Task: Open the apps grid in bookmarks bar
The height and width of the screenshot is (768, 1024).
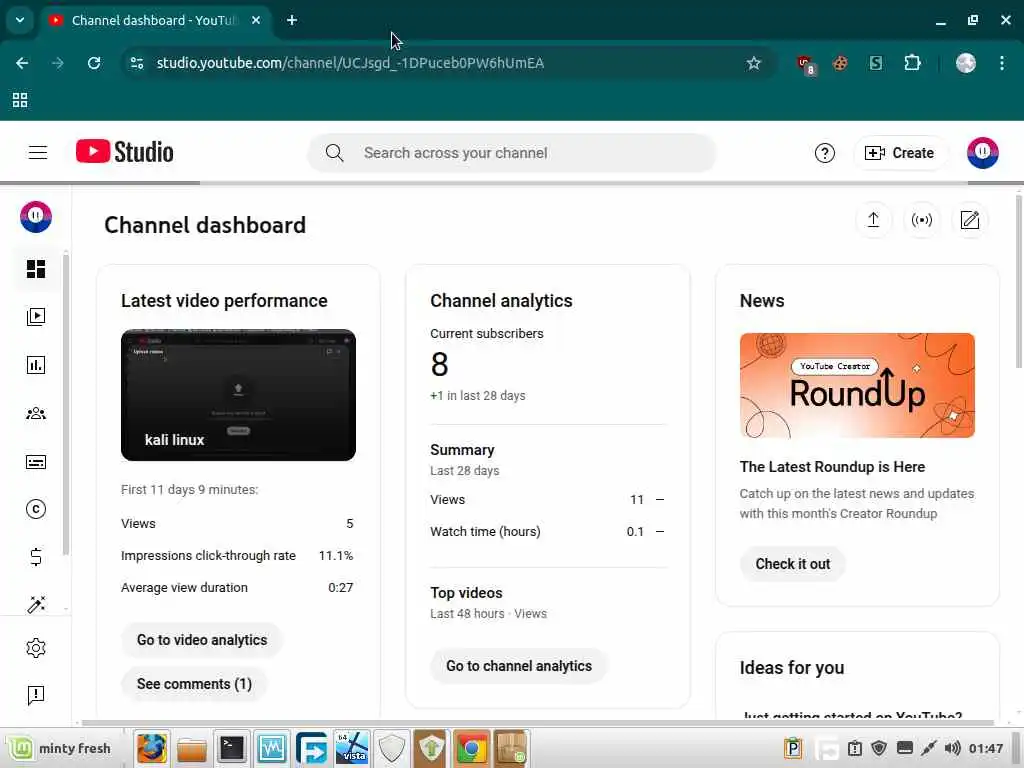Action: pyautogui.click(x=20, y=100)
